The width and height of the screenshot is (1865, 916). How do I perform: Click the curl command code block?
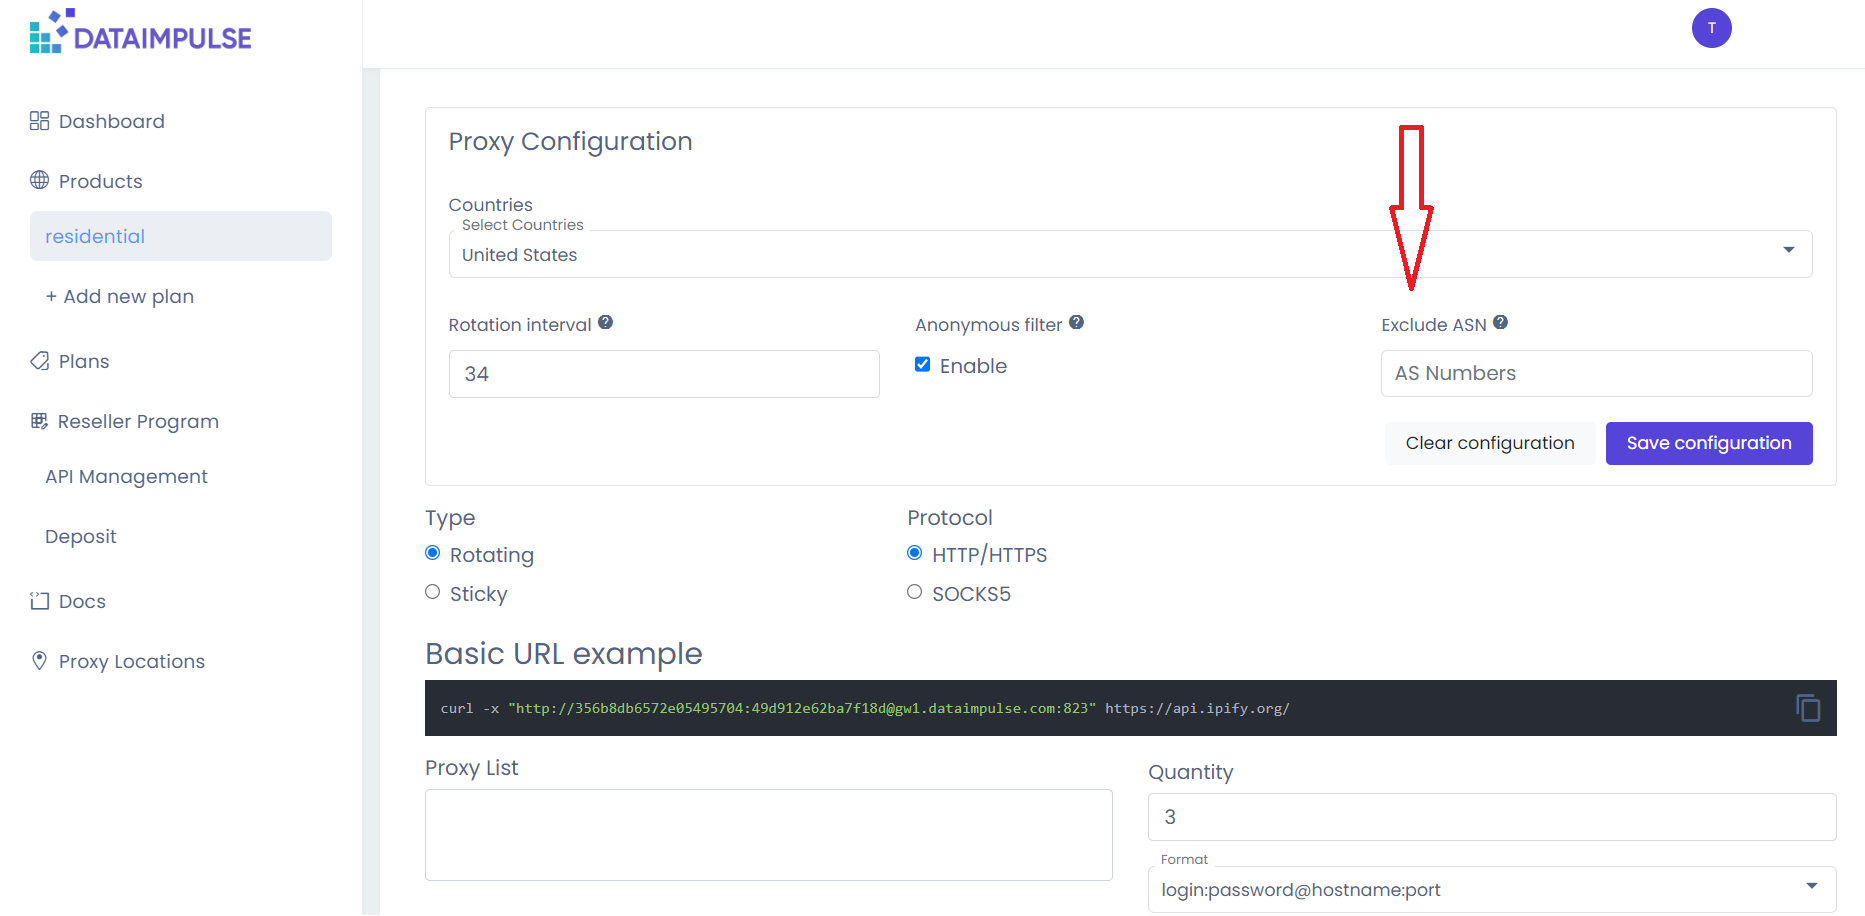pos(1130,708)
